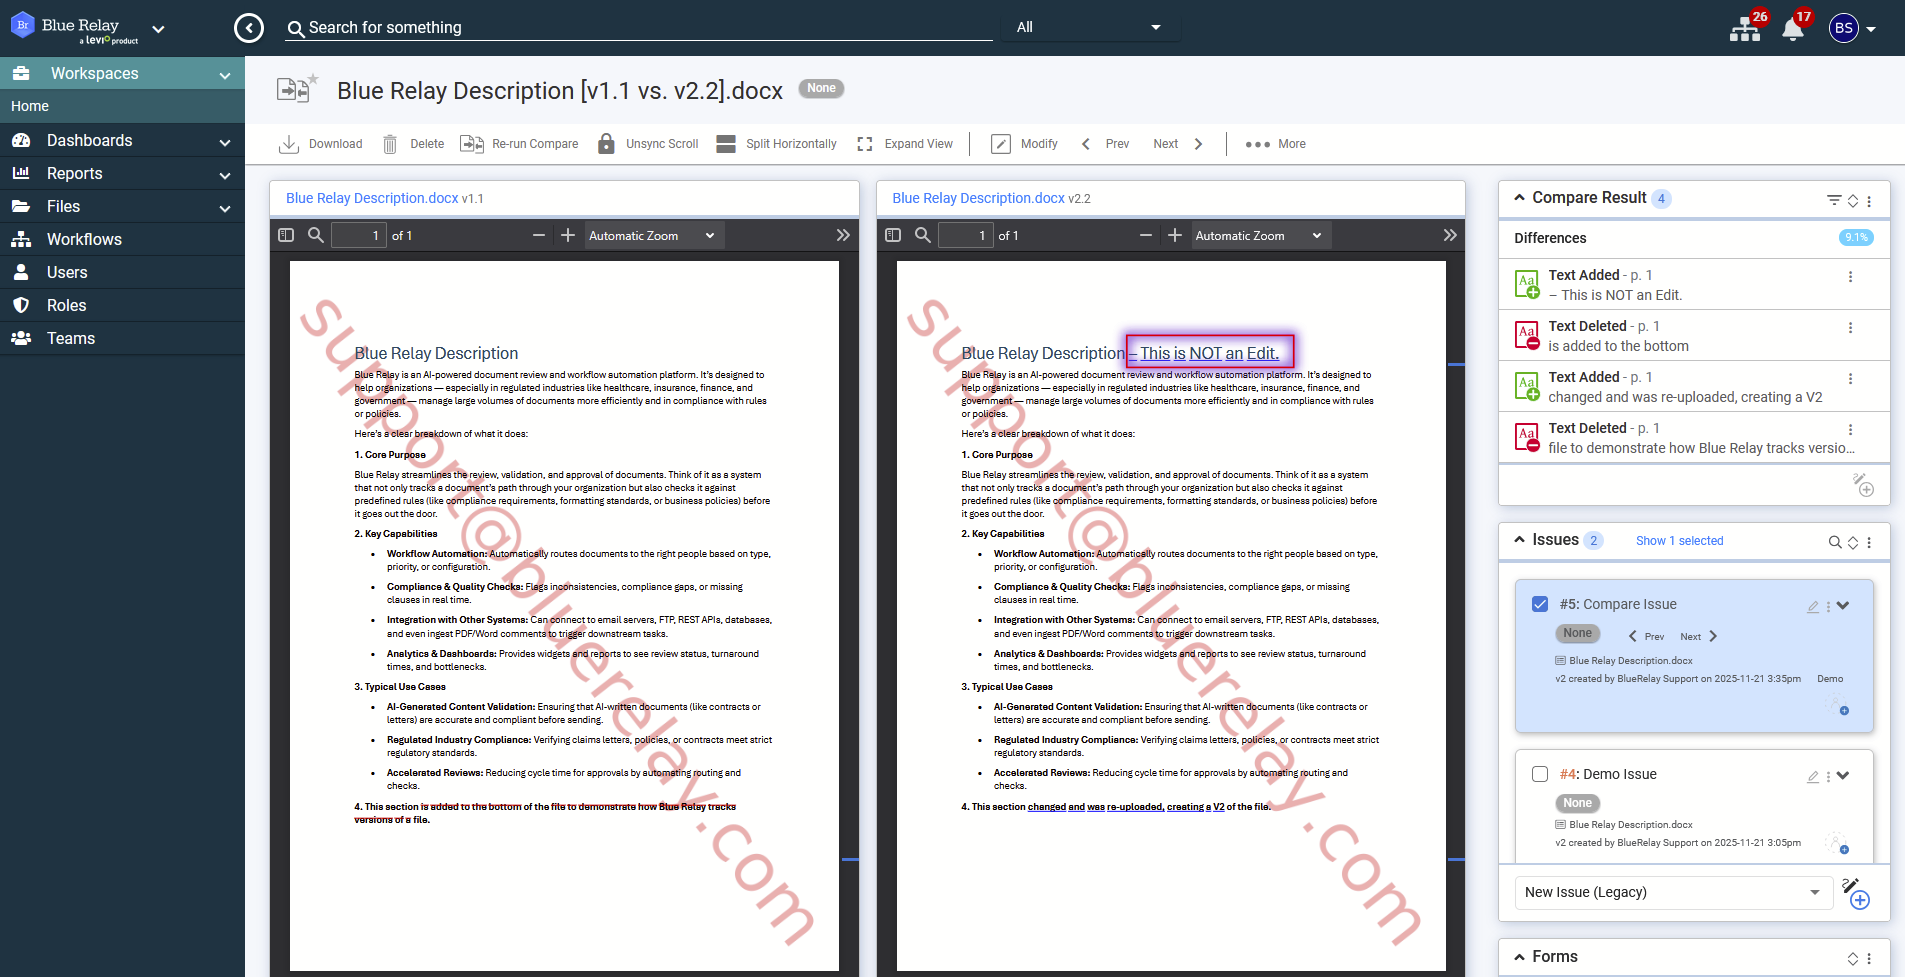Check #4 Demo Issue checkbox

1540,774
